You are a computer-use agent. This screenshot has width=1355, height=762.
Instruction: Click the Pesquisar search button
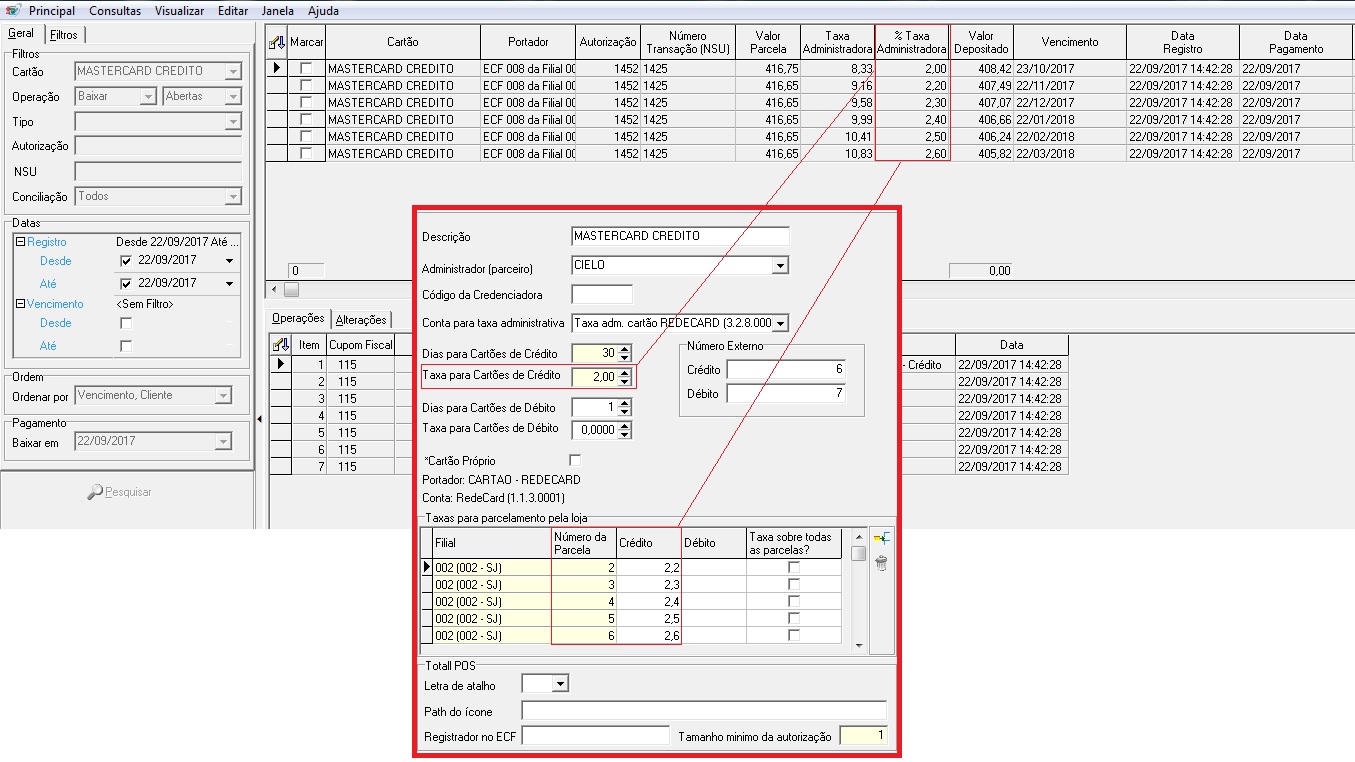120,492
